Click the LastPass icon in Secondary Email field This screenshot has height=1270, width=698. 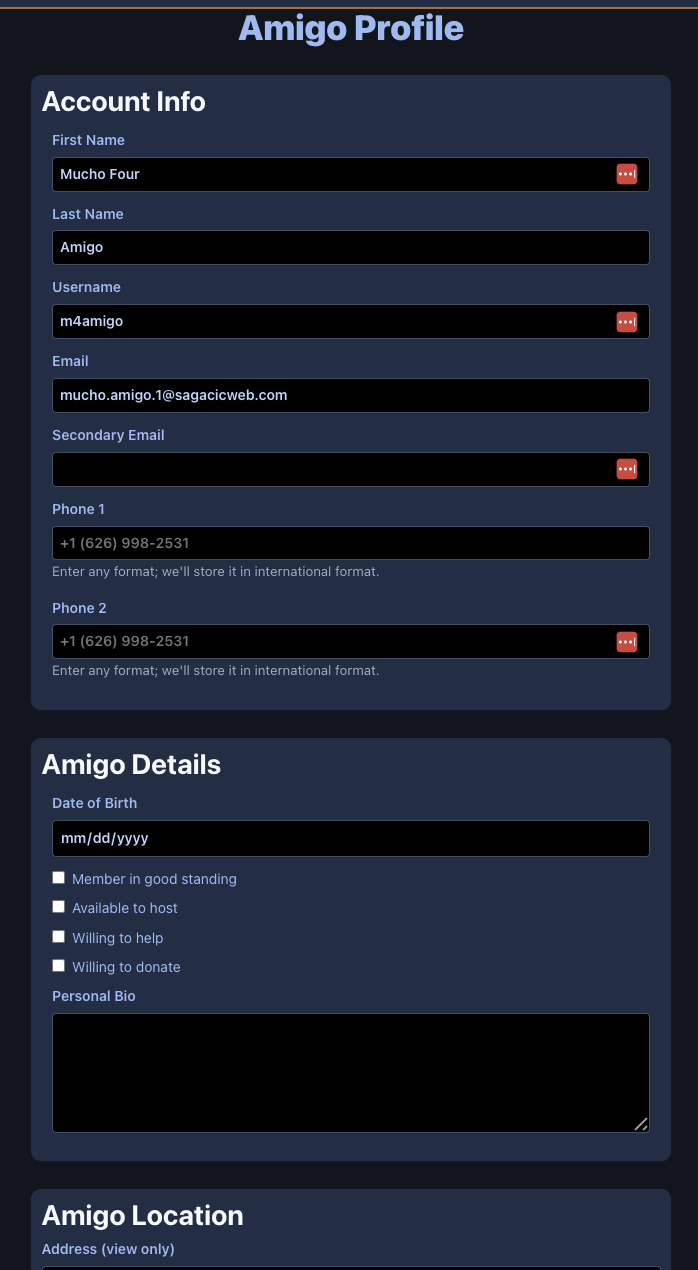(x=627, y=468)
